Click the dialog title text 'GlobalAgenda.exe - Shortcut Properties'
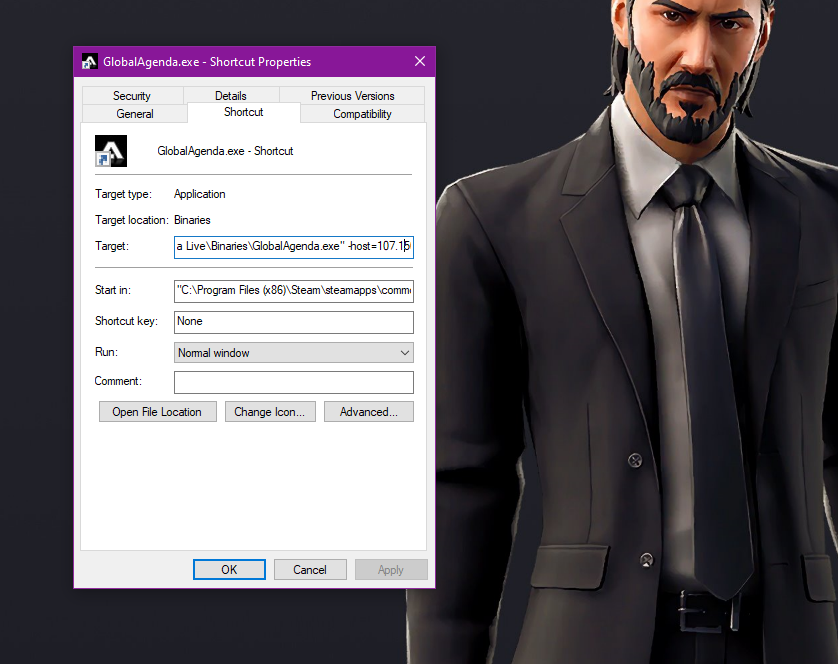838x664 pixels. tap(207, 62)
